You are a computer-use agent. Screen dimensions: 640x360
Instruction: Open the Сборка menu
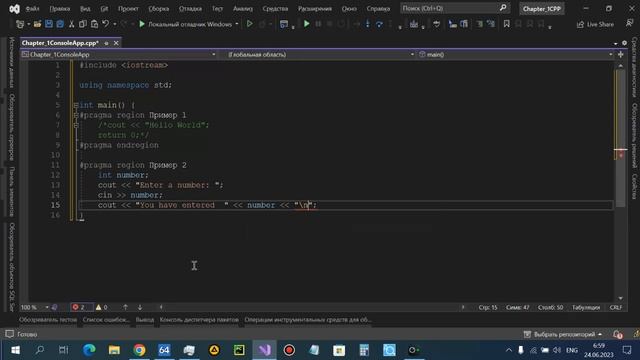(158, 9)
